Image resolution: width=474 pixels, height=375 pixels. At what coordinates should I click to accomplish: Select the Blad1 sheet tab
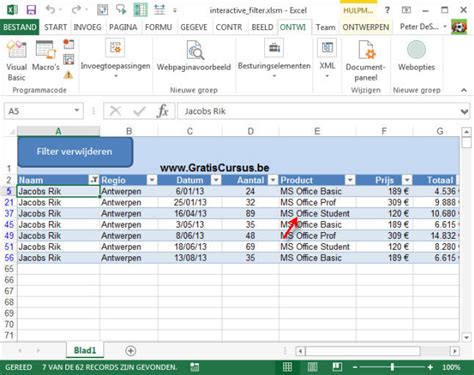pos(85,350)
